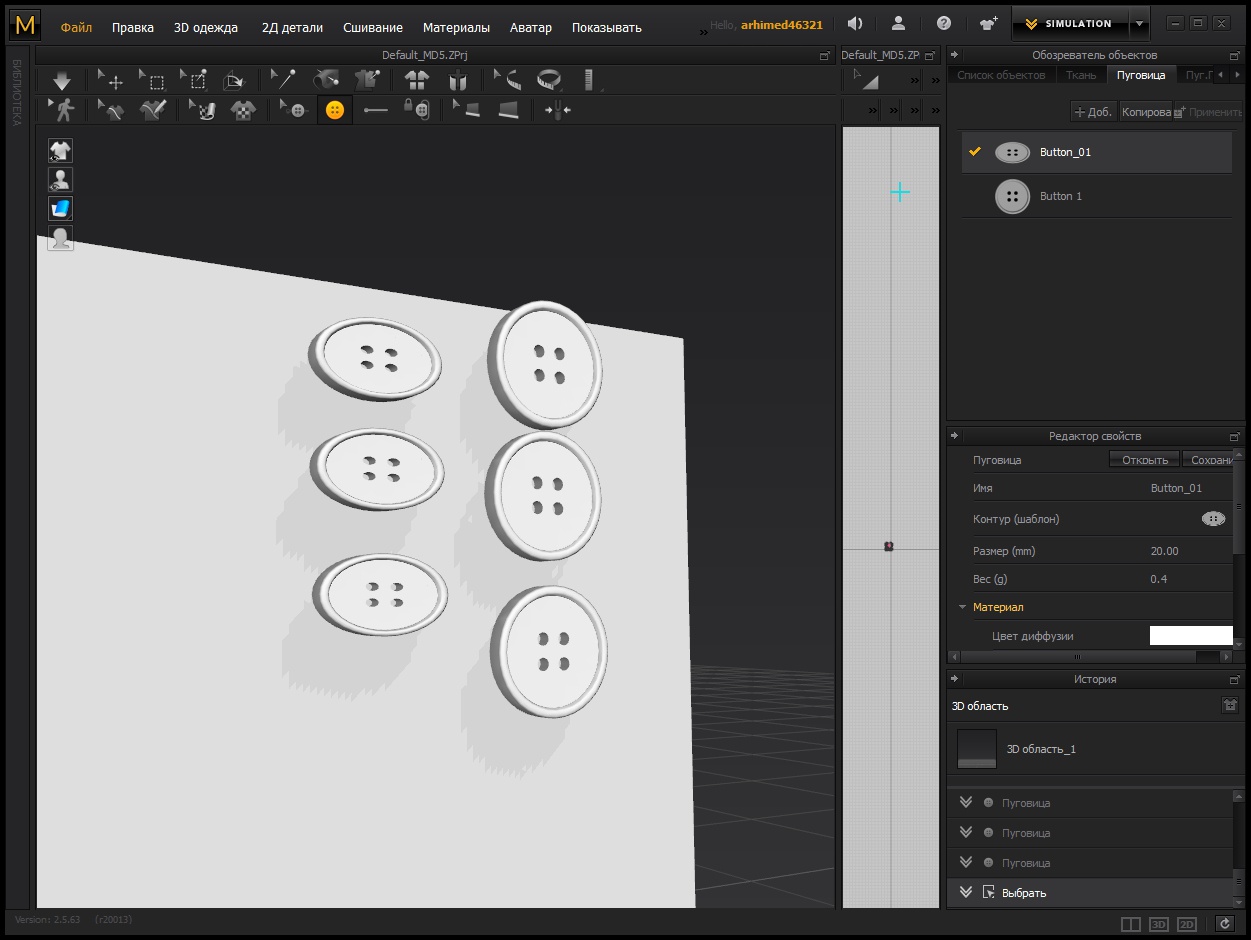Image resolution: width=1251 pixels, height=940 pixels.
Task: Select the Fasten Button lock tool
Action: point(417,110)
